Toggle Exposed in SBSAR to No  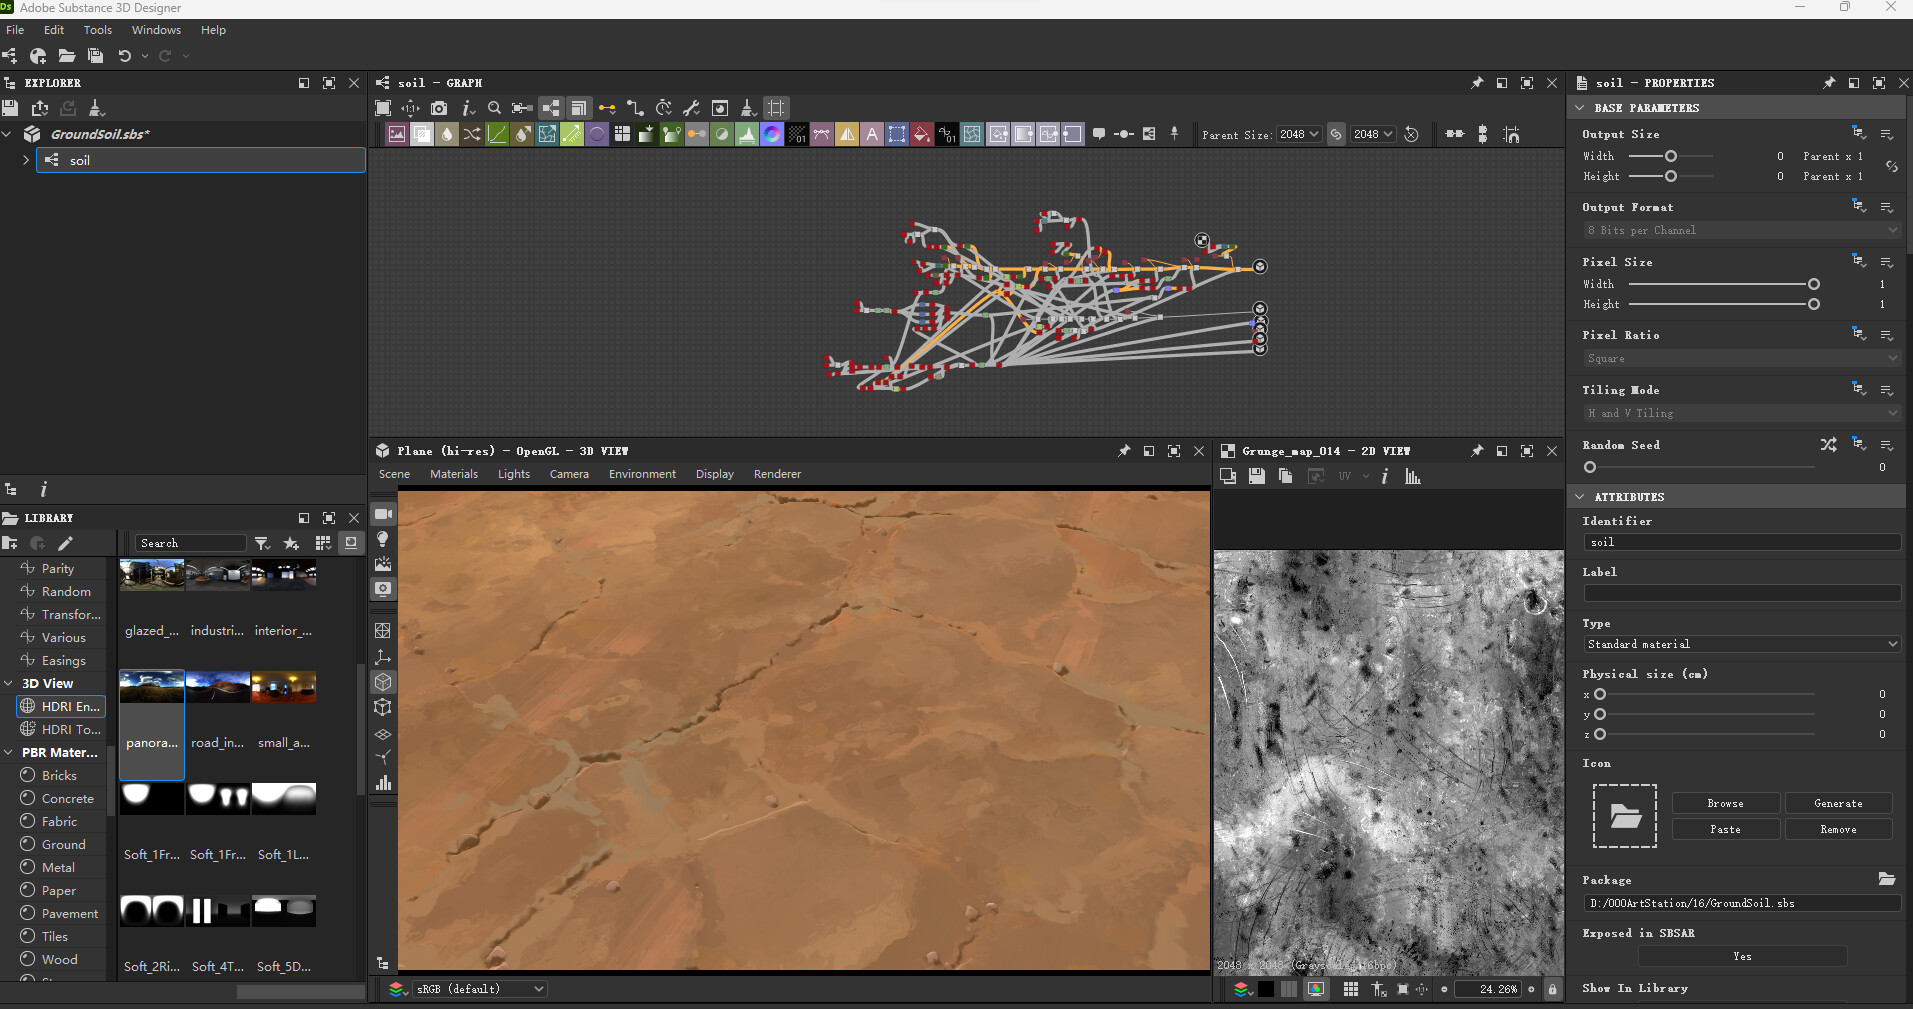coord(1742,956)
